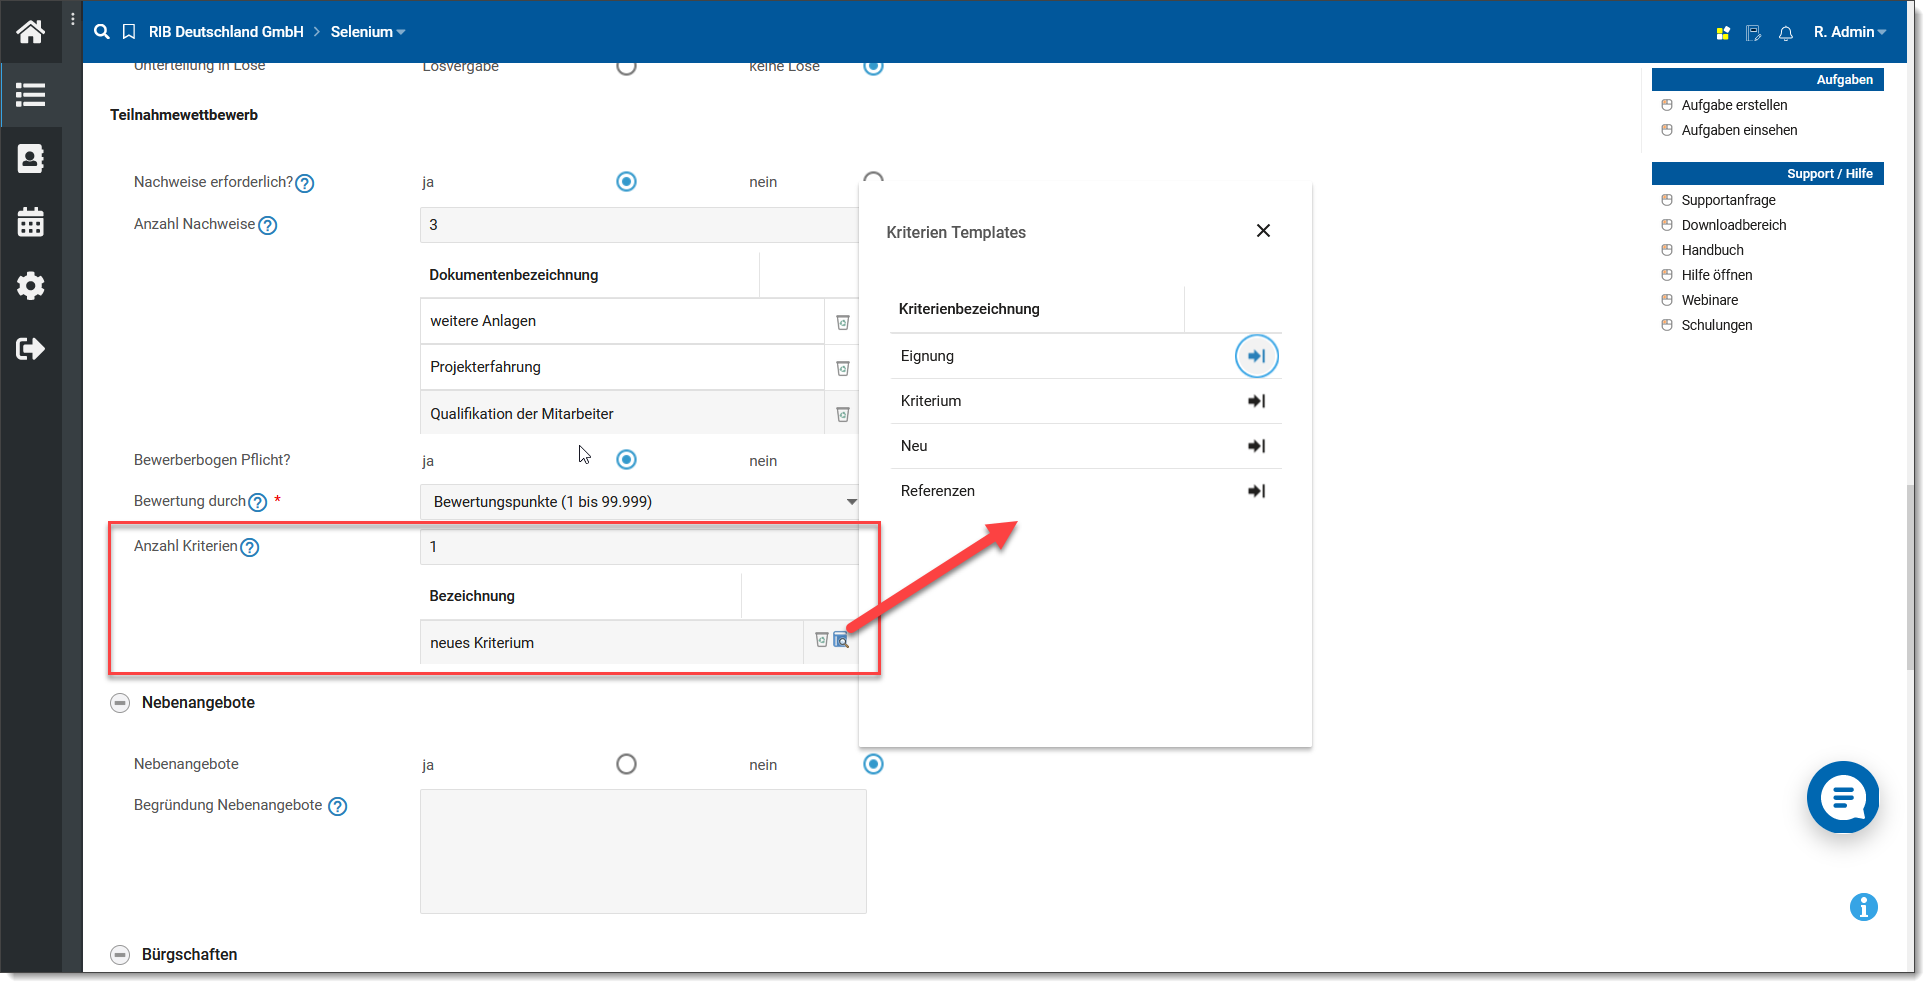Show help for Begründung Nebenangebote
Screen dimensions: 1930x988
click(338, 806)
